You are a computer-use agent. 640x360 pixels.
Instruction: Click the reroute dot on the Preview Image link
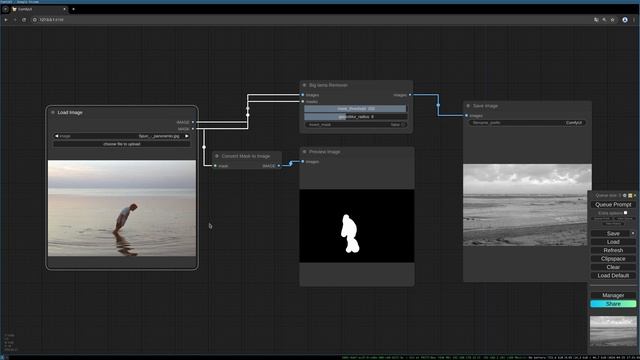291,163
